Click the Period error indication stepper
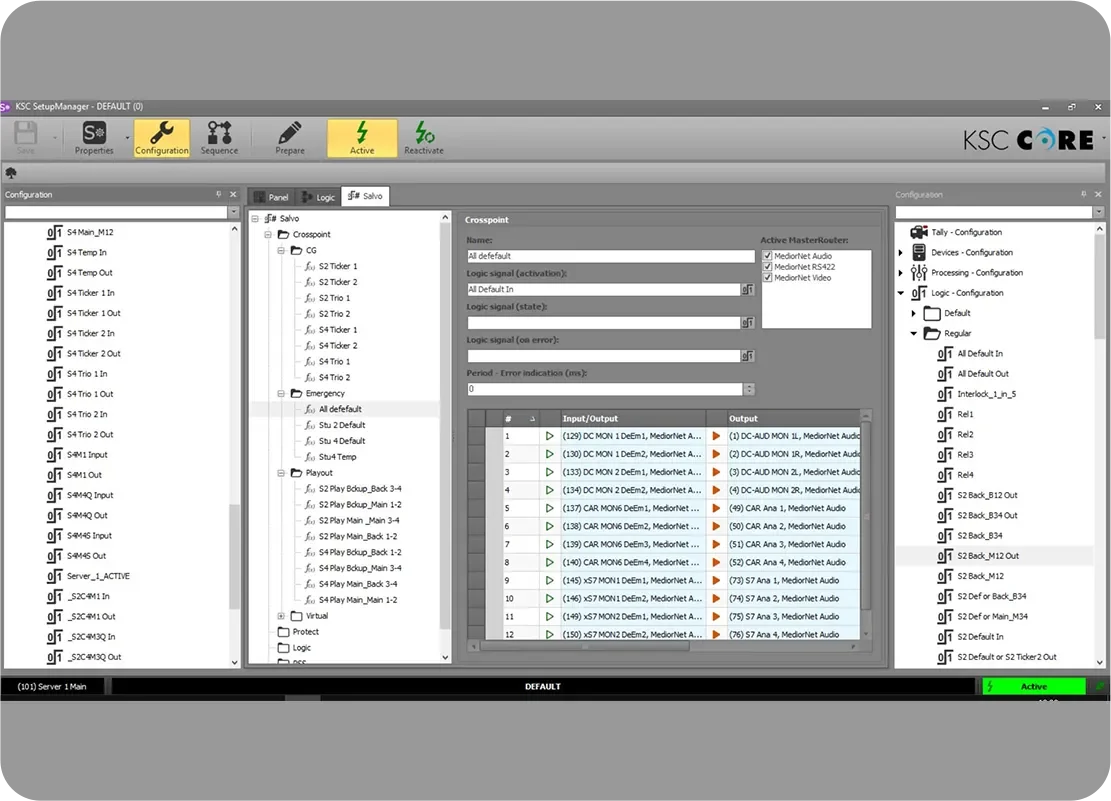 (x=749, y=389)
